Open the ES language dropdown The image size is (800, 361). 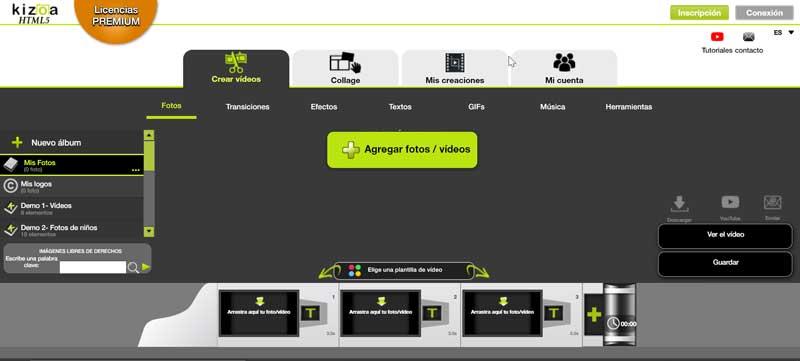pos(784,33)
